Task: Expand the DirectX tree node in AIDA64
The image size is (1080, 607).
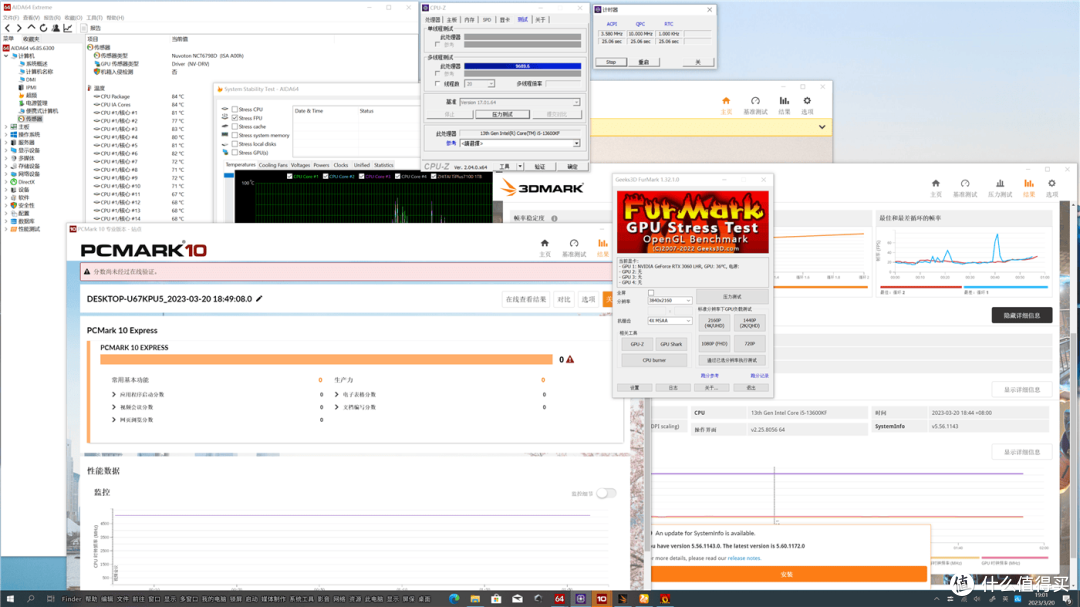Action: coord(6,182)
